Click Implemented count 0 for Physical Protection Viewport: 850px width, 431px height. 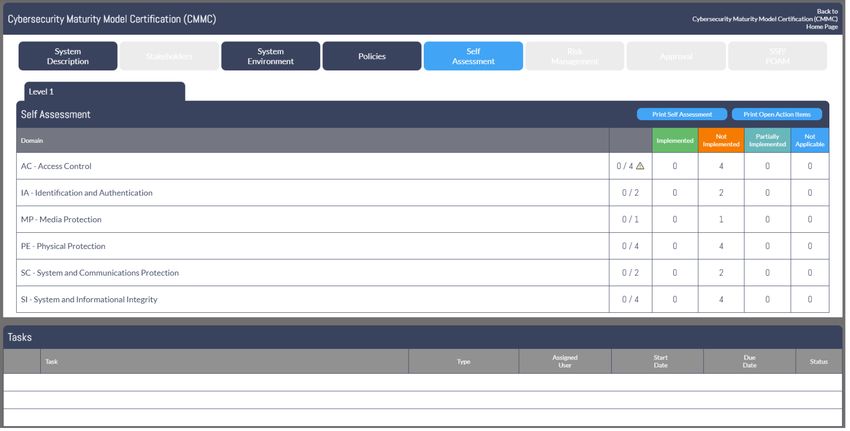675,246
